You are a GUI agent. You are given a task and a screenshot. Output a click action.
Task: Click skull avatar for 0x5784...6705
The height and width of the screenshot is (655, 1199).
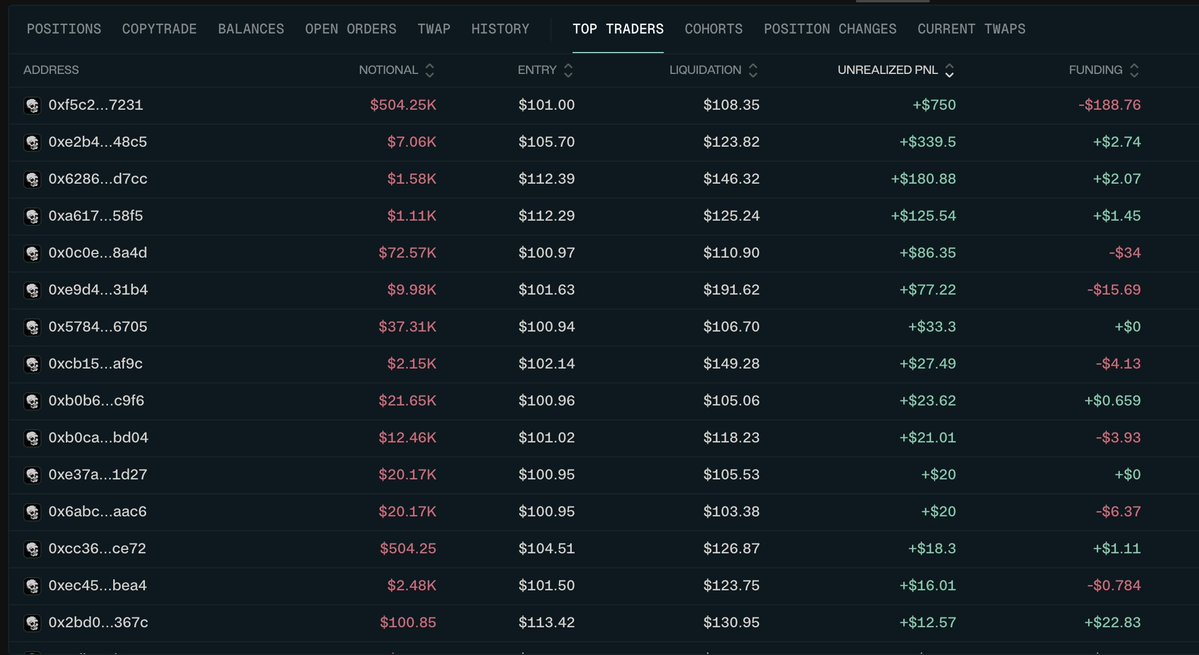point(32,327)
